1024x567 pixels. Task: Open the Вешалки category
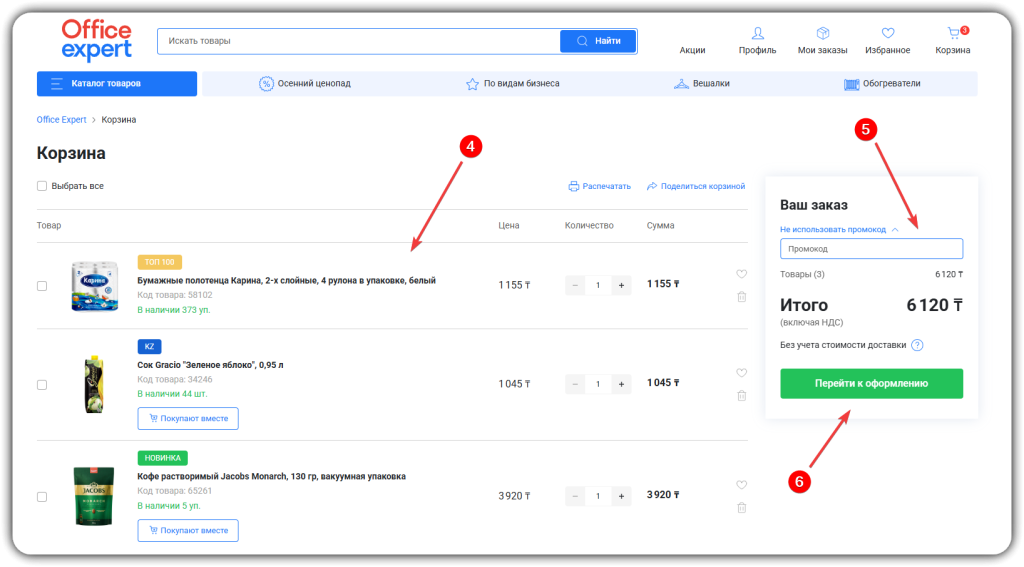pyautogui.click(x=702, y=84)
